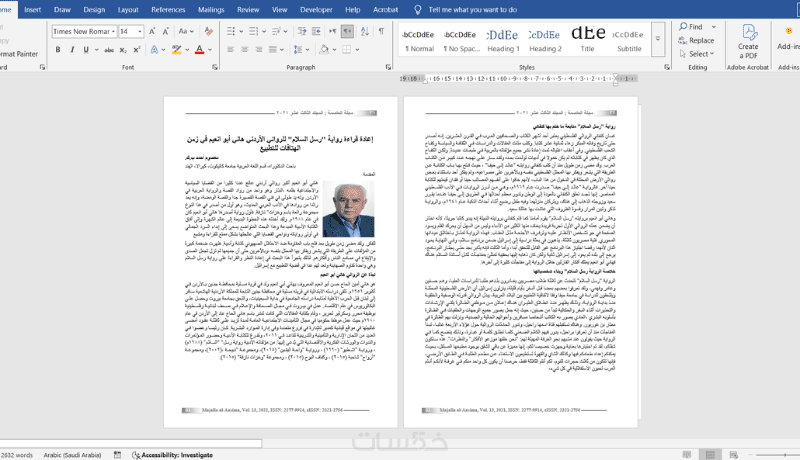Toggle Underline formatting
Image resolution: width=800 pixels, height=460 pixels.
86,49
